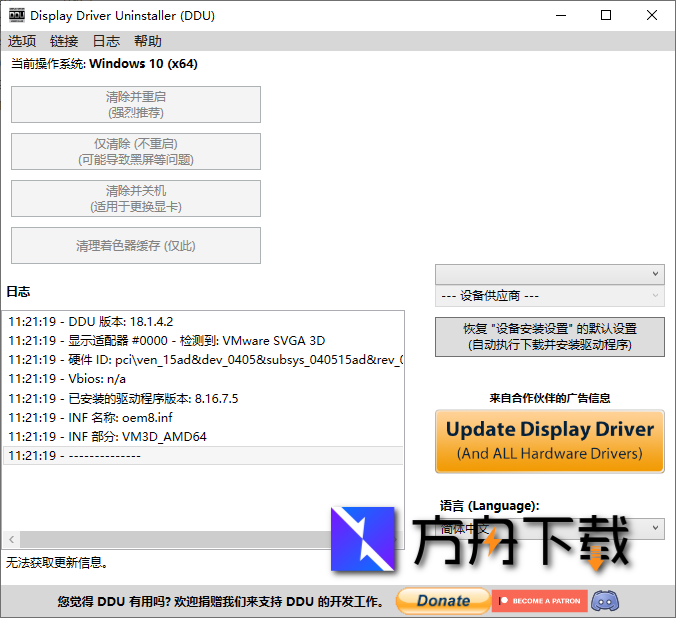The image size is (676, 618).
Task: Click the Become a Patron button
Action: coord(540,601)
